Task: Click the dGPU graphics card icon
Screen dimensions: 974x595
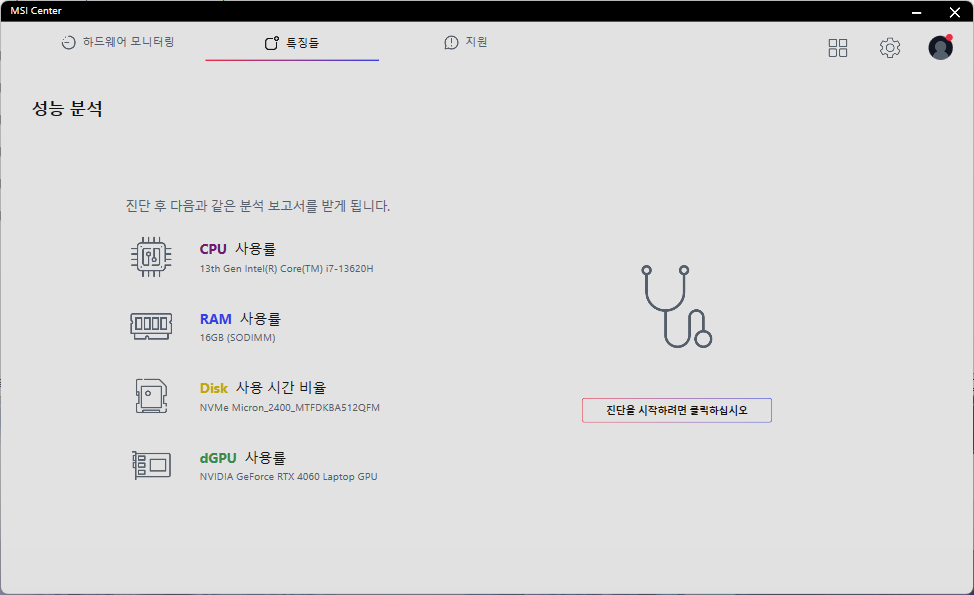Action: tap(152, 465)
